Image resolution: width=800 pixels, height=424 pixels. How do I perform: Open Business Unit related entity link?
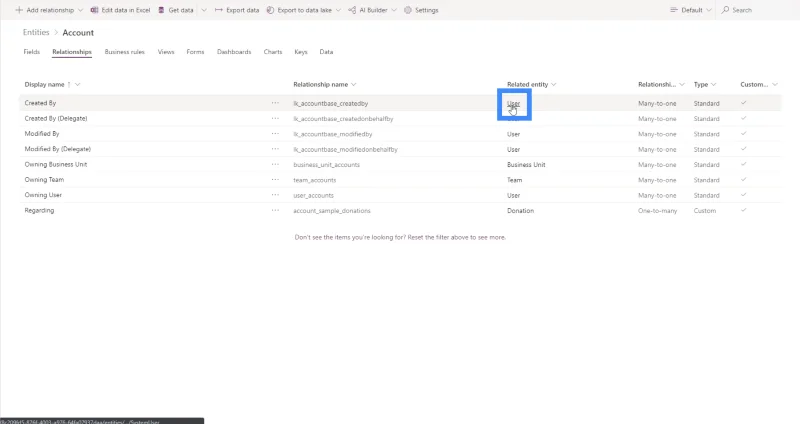(x=526, y=165)
